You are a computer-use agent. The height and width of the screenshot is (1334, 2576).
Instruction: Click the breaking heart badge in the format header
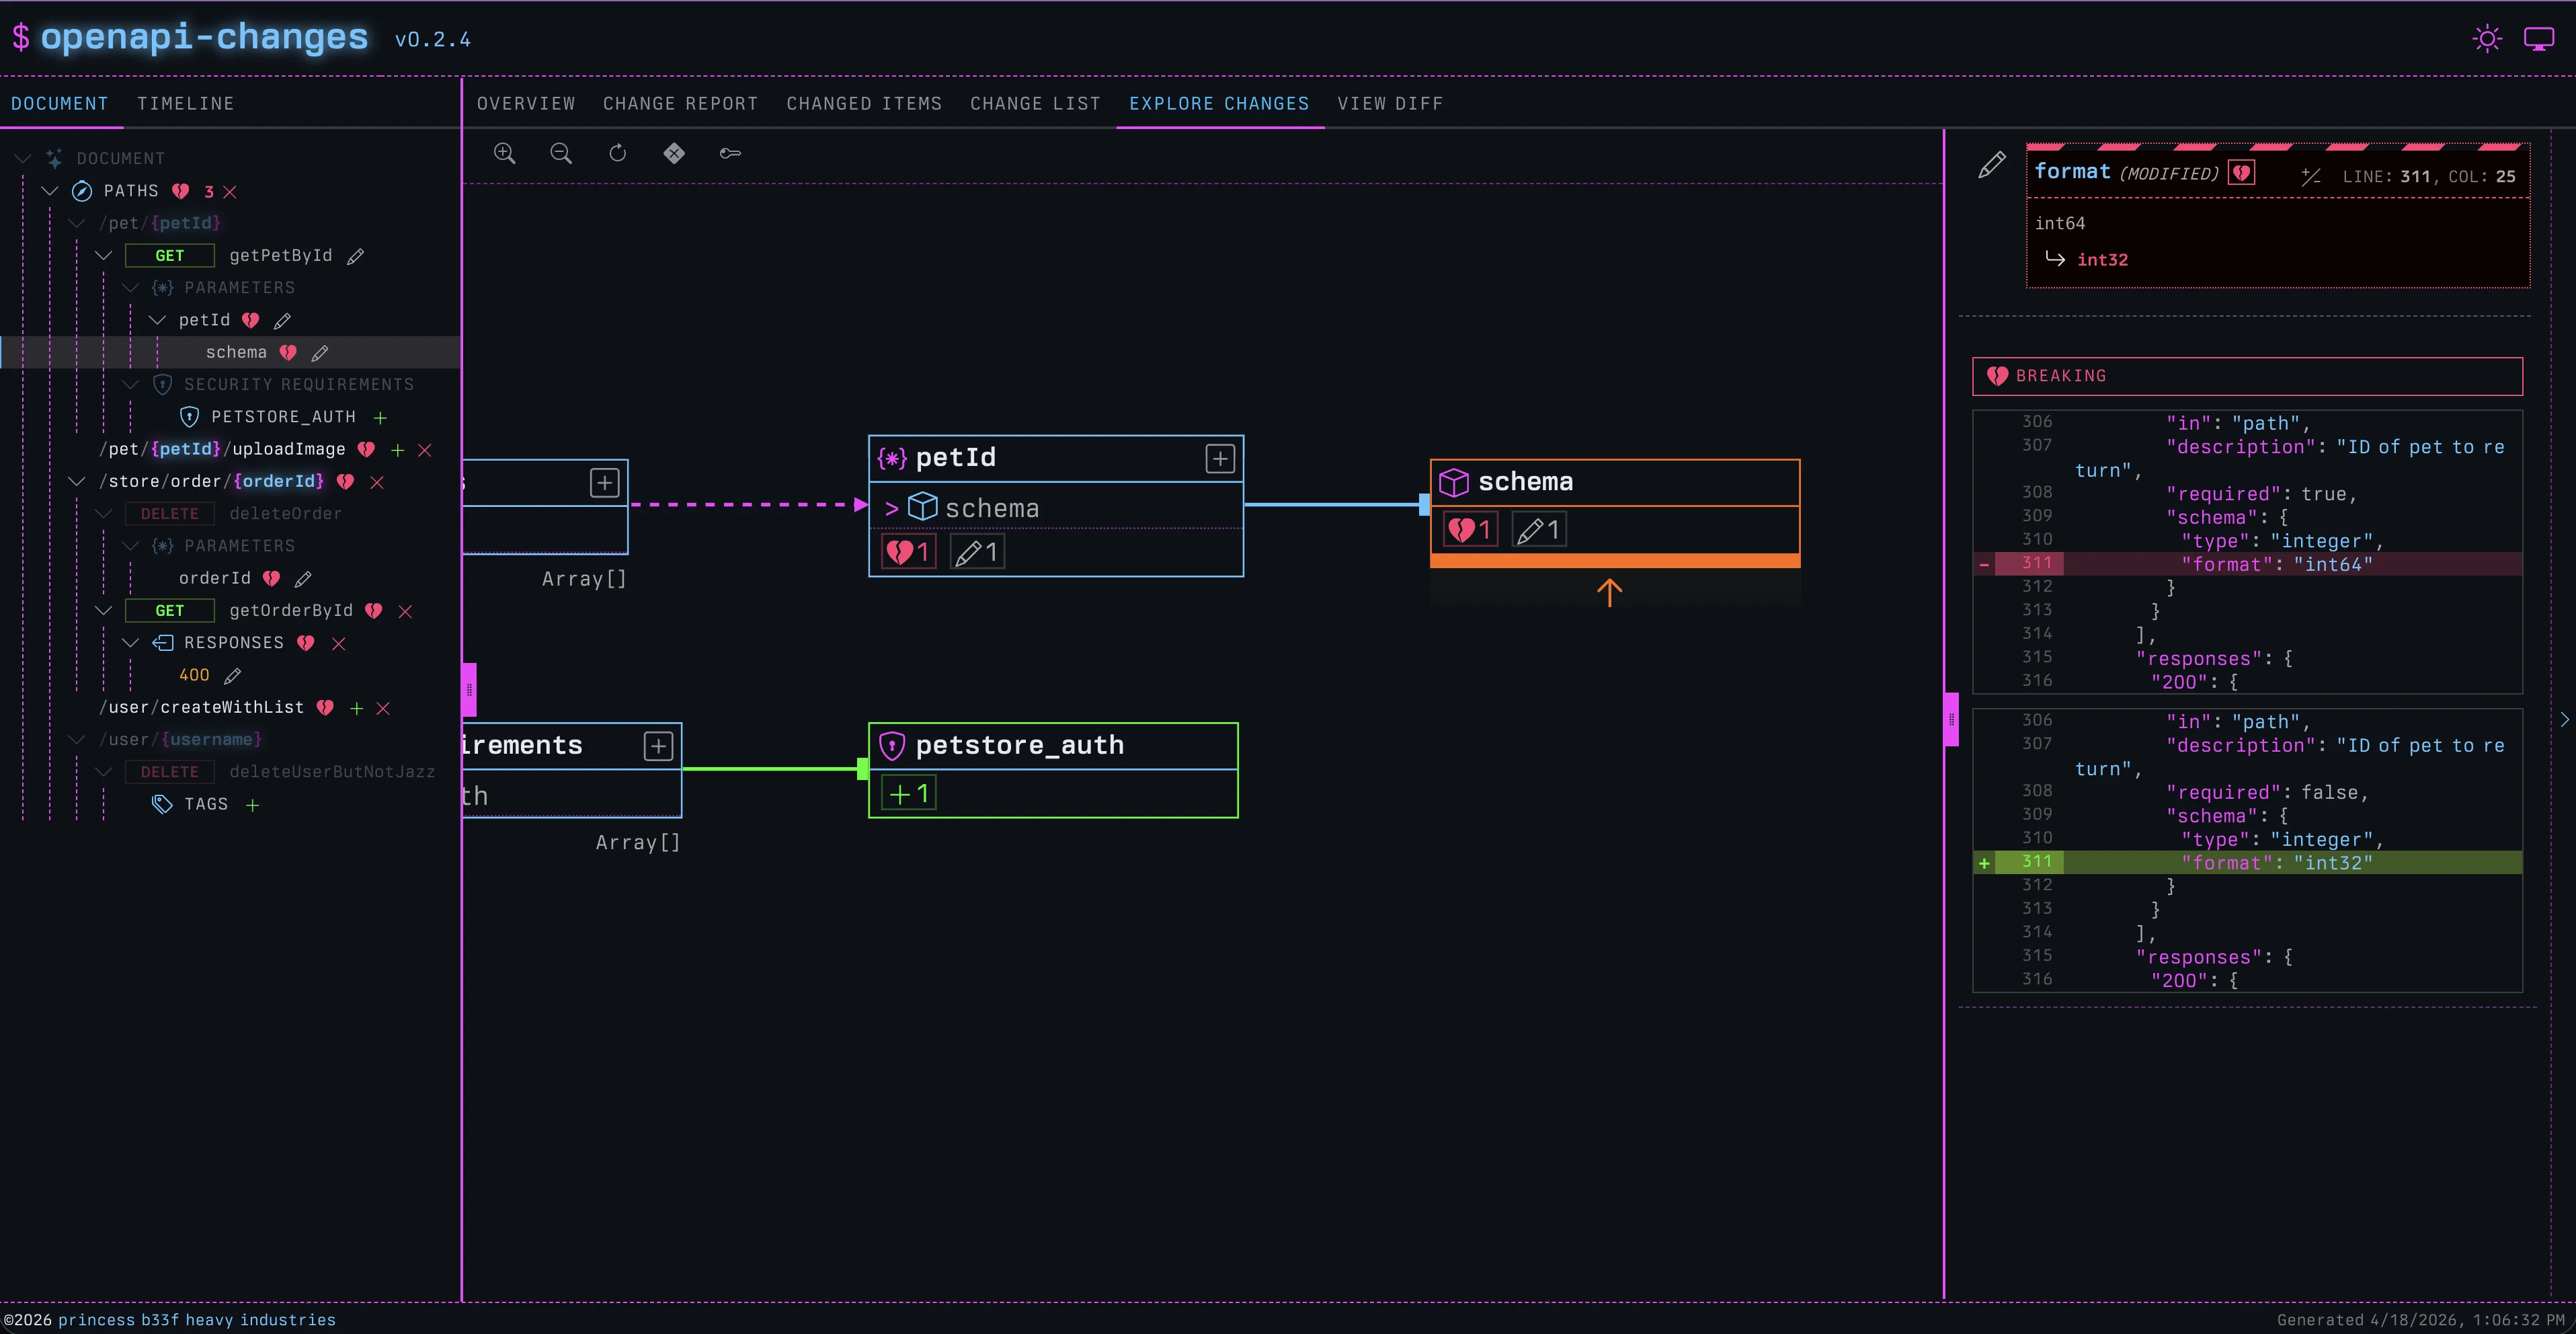click(2242, 173)
